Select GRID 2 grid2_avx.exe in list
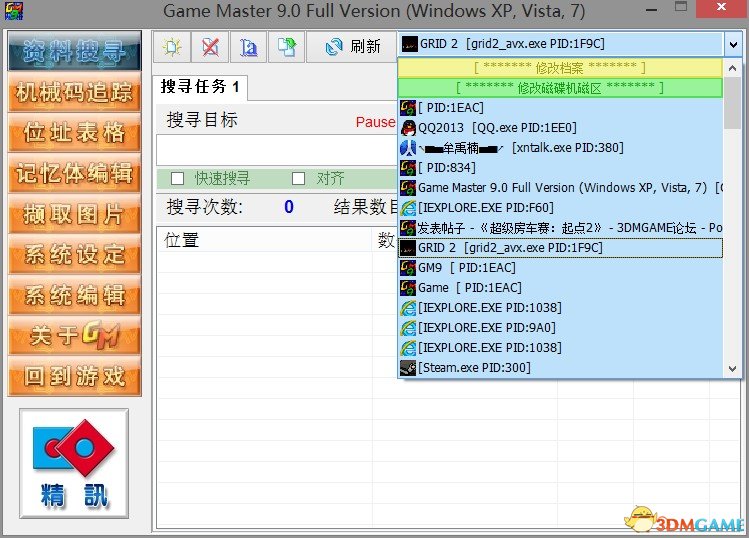The width and height of the screenshot is (749, 538). click(x=560, y=247)
